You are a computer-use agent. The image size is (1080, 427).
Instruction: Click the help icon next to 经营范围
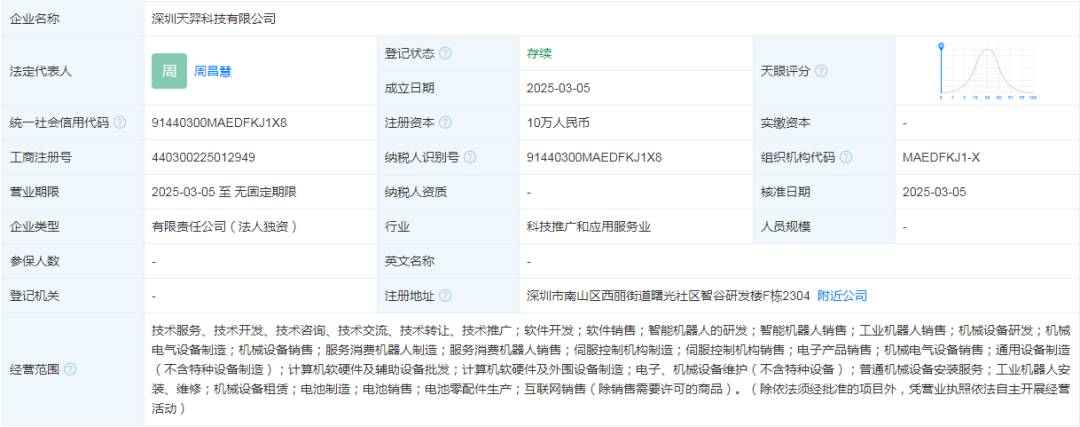pos(70,369)
